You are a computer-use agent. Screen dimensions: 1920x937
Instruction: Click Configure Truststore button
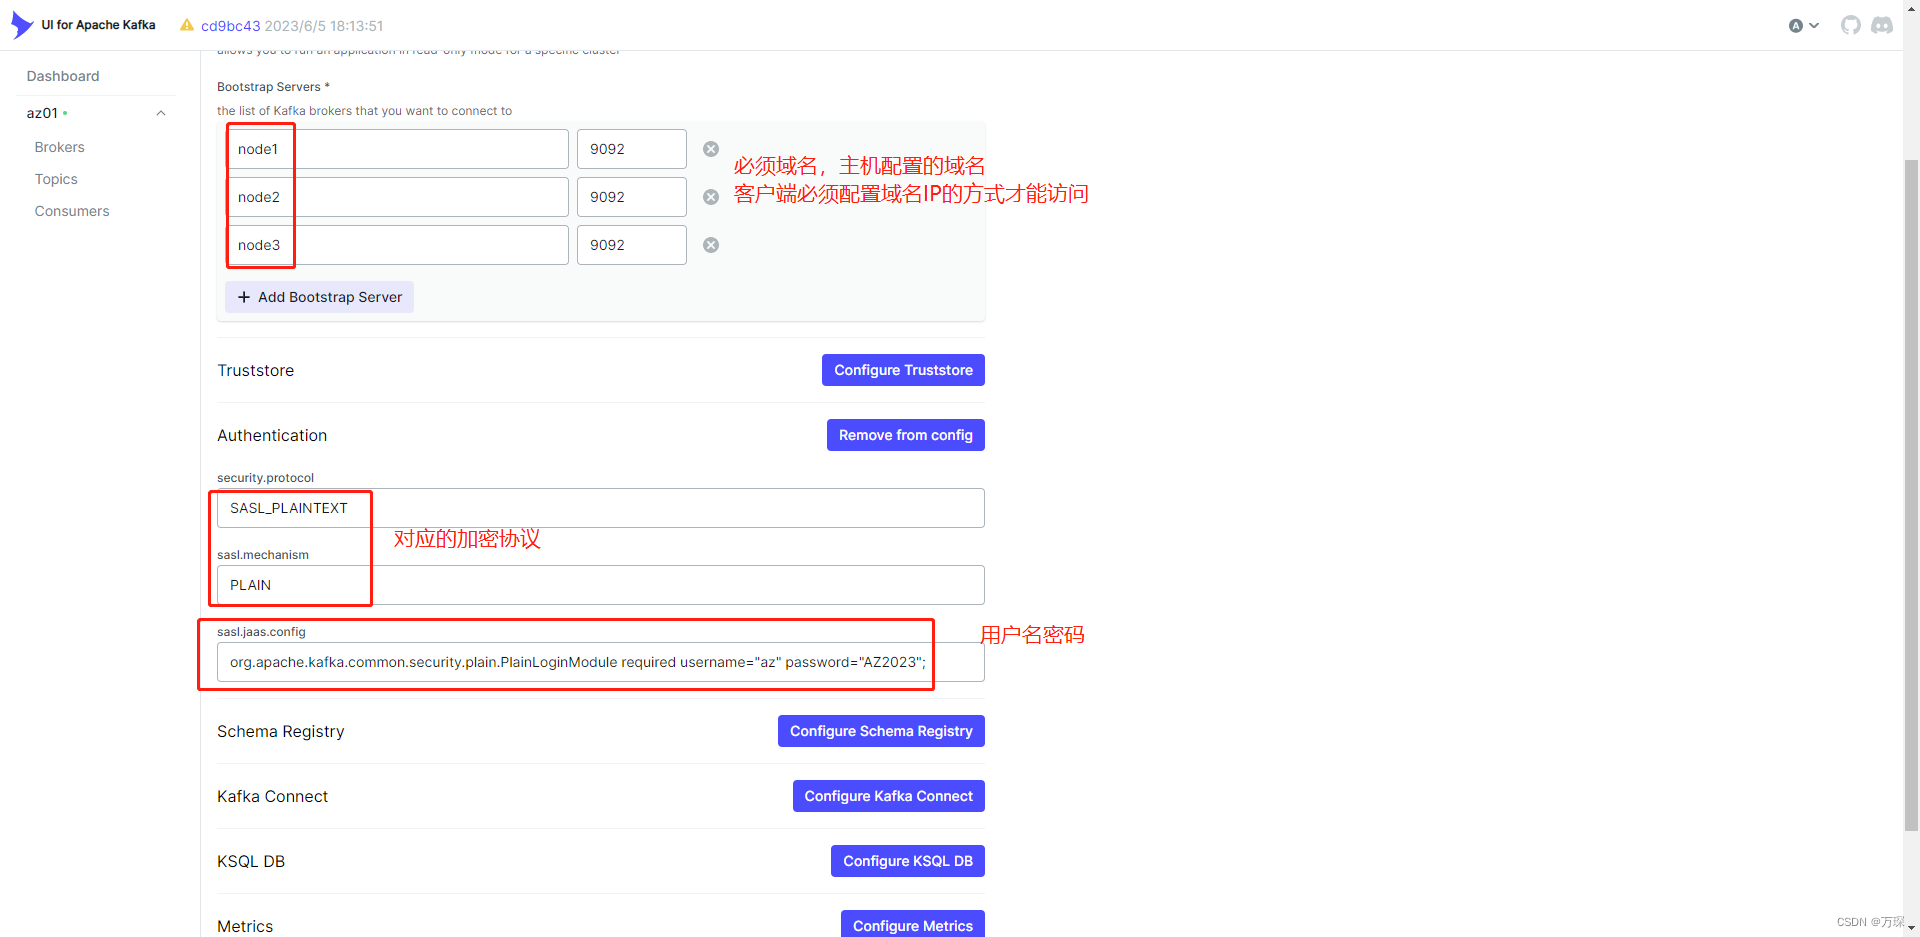point(903,370)
